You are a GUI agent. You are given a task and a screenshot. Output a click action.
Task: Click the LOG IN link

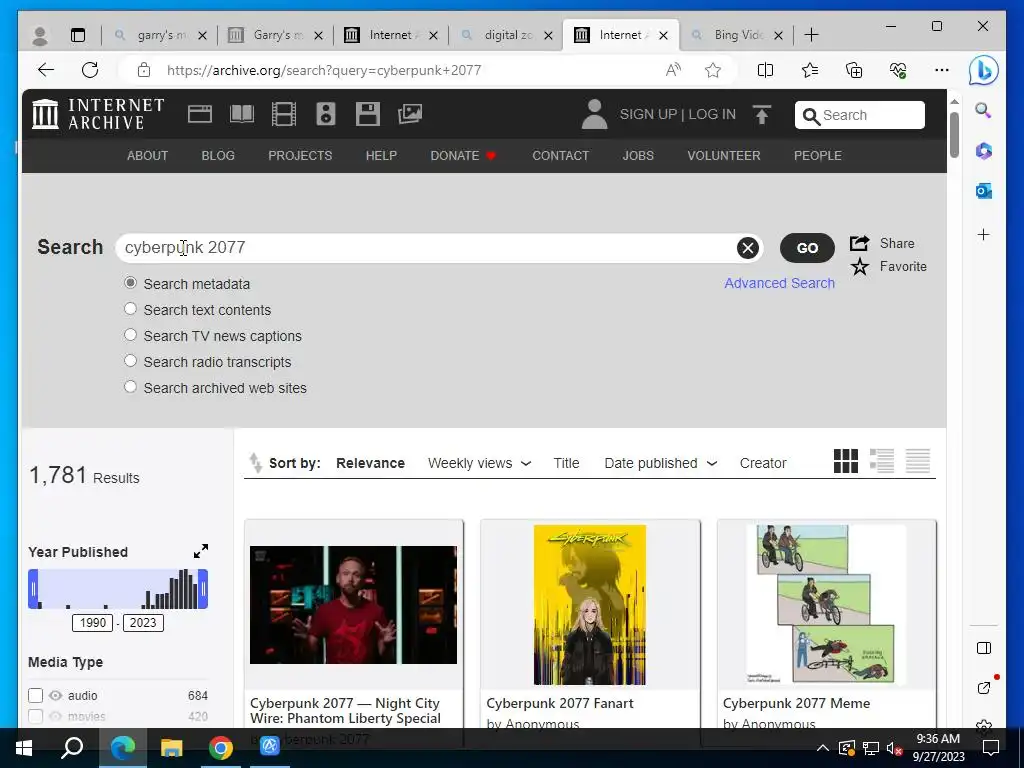[712, 114]
